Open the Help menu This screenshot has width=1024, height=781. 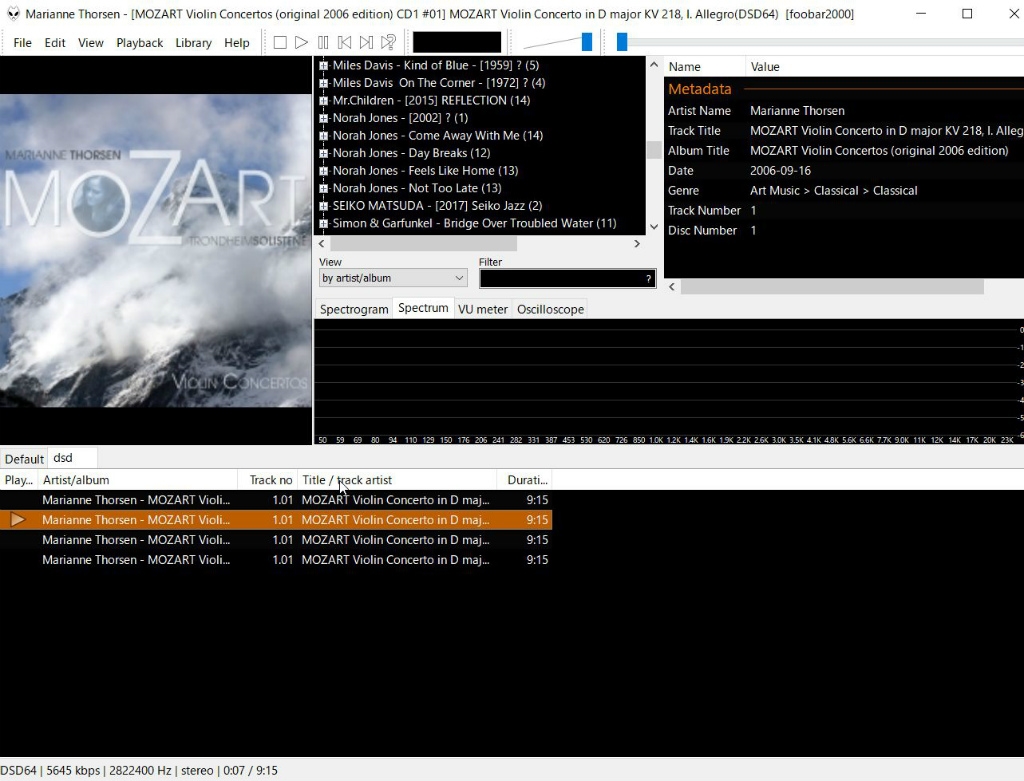coord(237,42)
